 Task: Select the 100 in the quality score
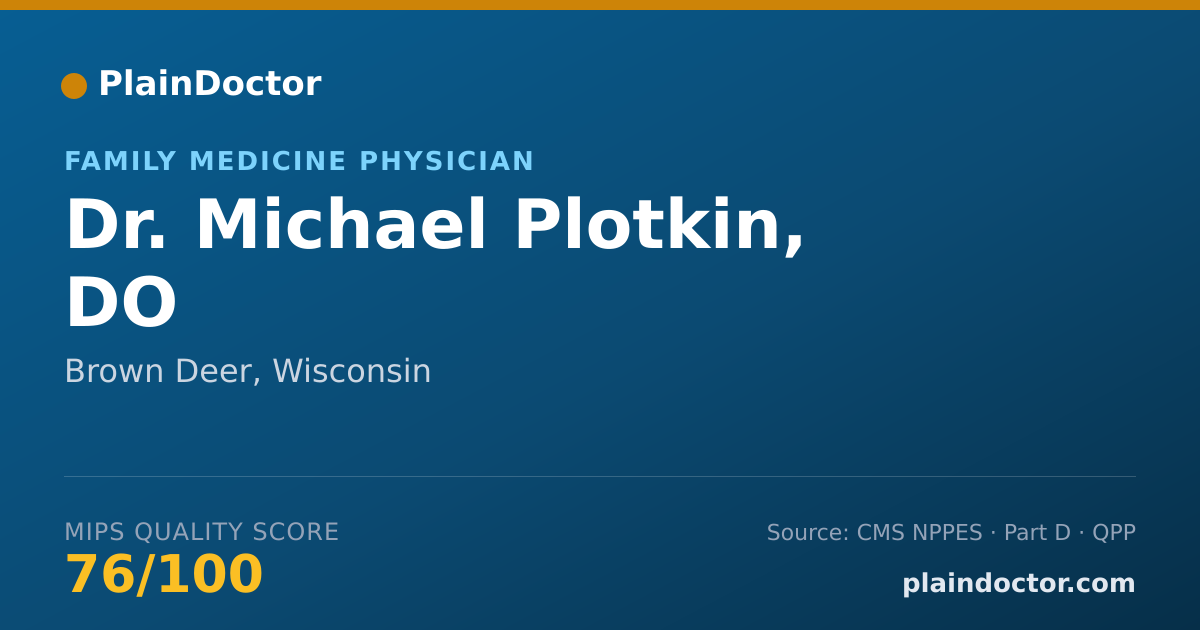[x=210, y=575]
